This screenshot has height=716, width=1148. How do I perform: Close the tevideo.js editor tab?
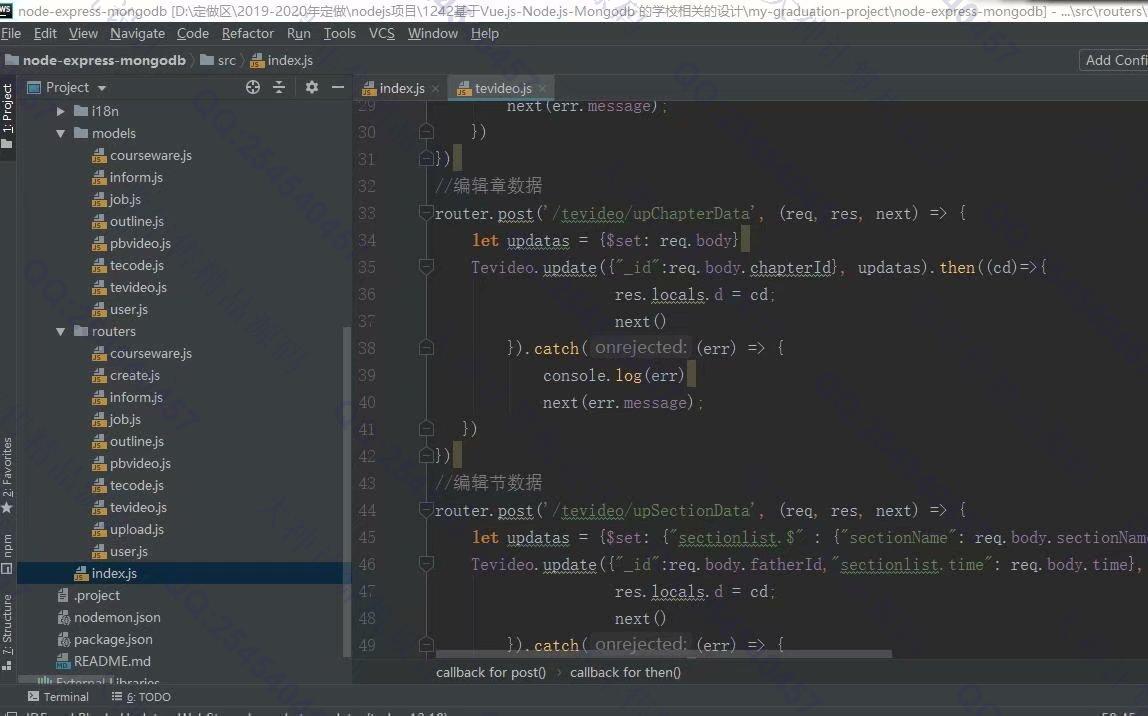tap(542, 89)
